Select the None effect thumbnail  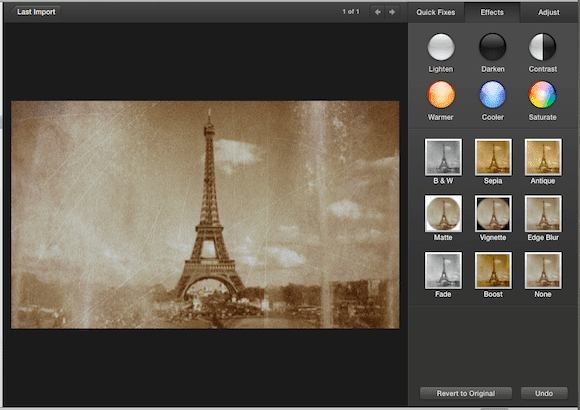point(543,270)
